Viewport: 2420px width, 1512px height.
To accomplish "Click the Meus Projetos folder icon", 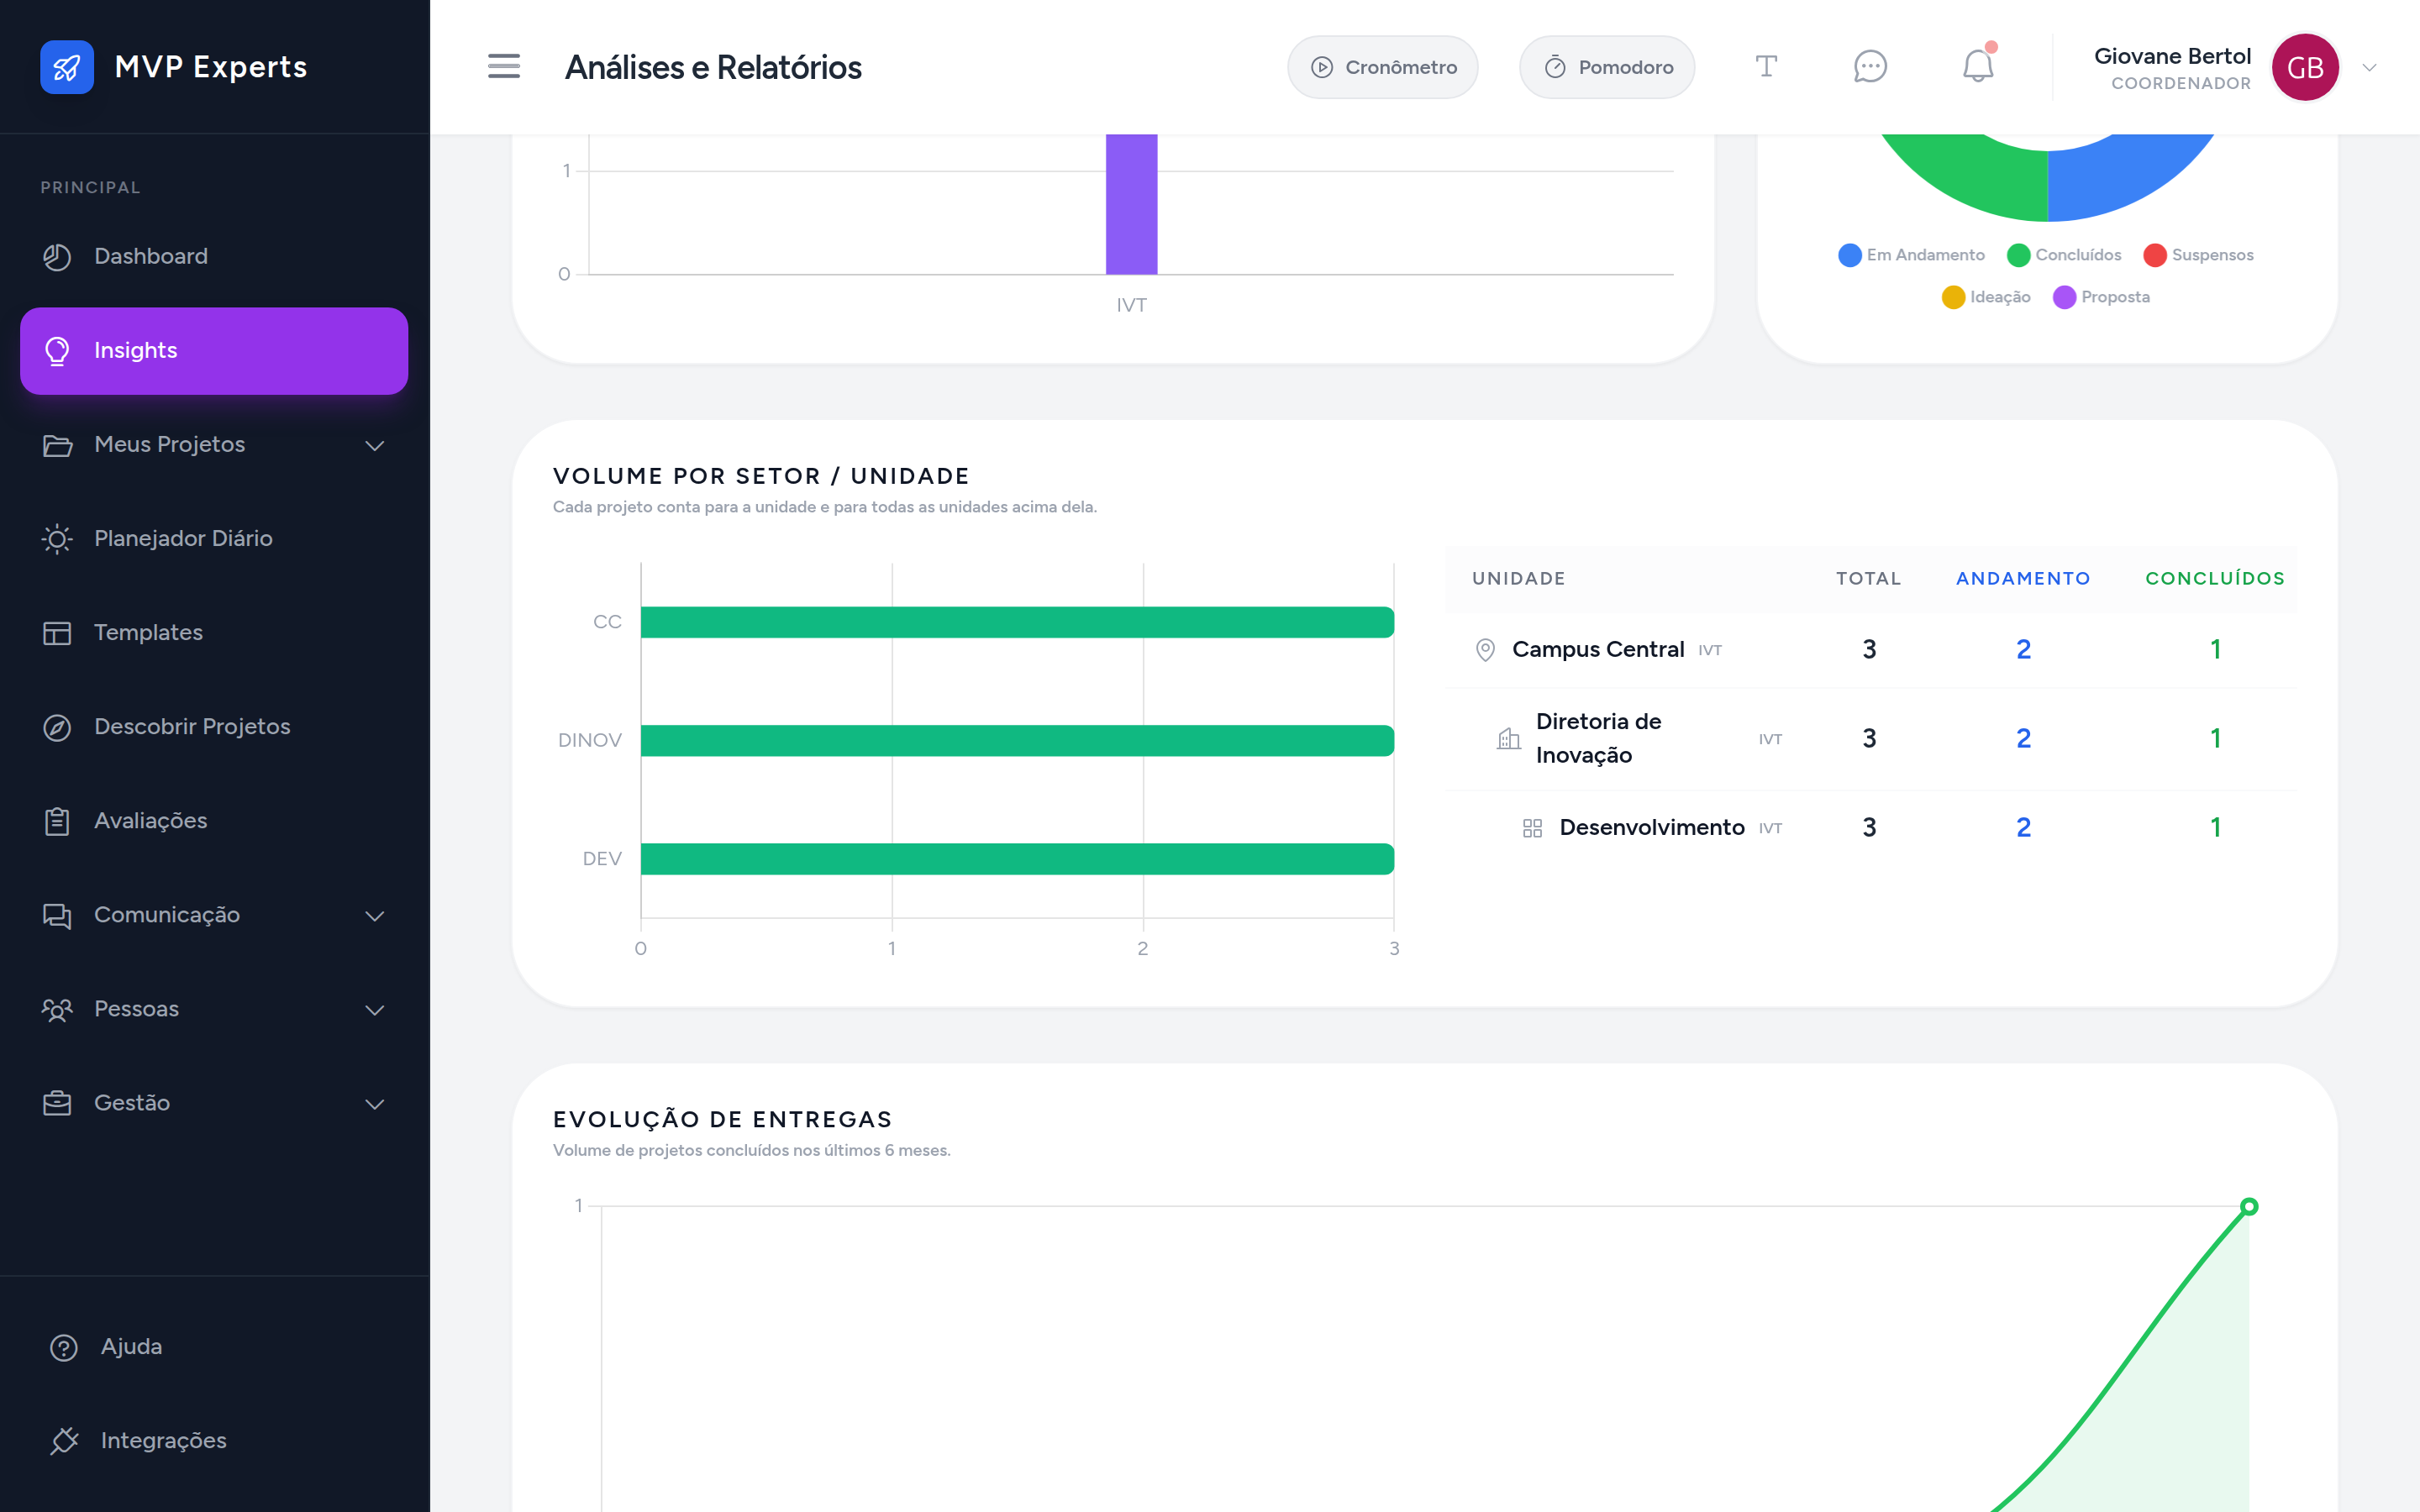I will pyautogui.click(x=57, y=445).
